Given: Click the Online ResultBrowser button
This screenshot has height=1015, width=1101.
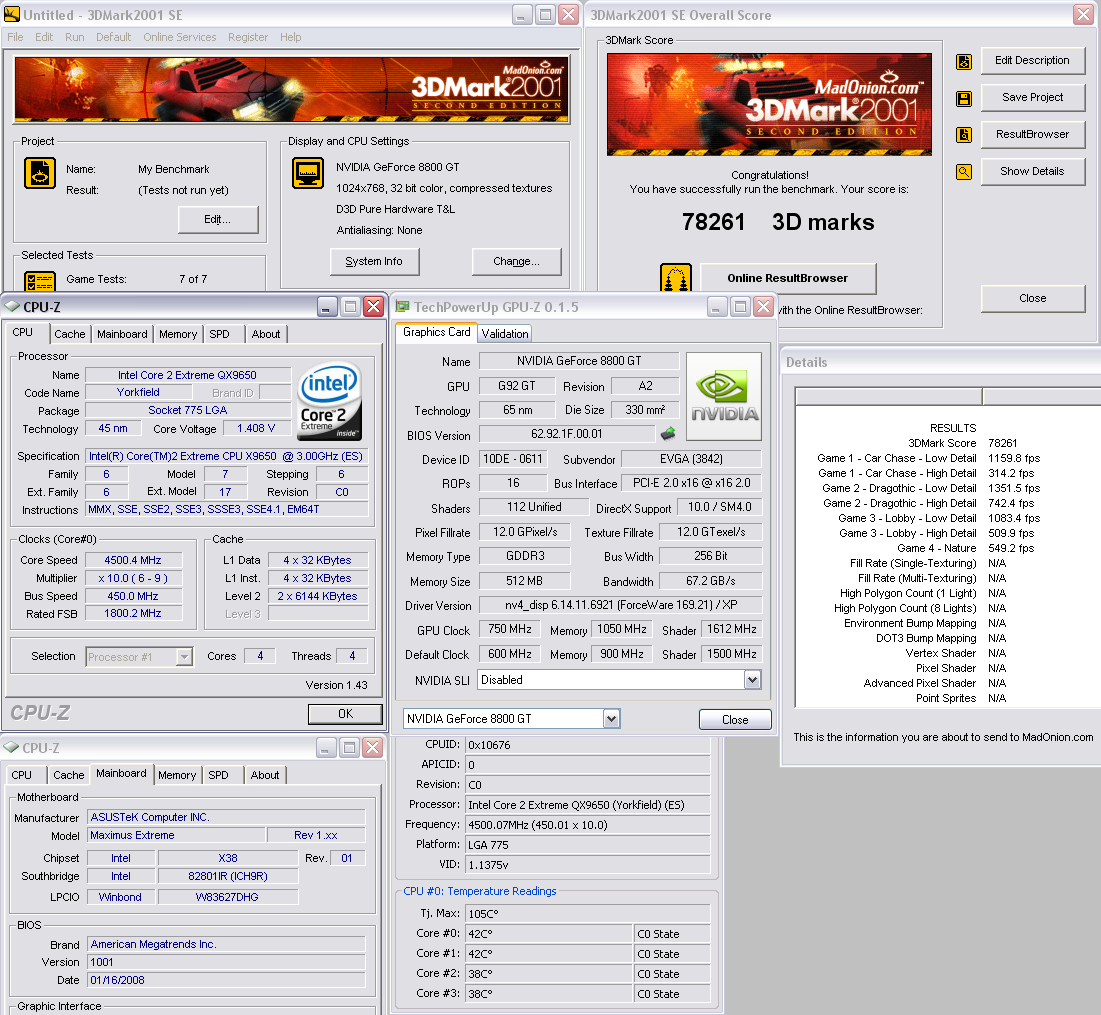Looking at the screenshot, I should click(x=788, y=278).
